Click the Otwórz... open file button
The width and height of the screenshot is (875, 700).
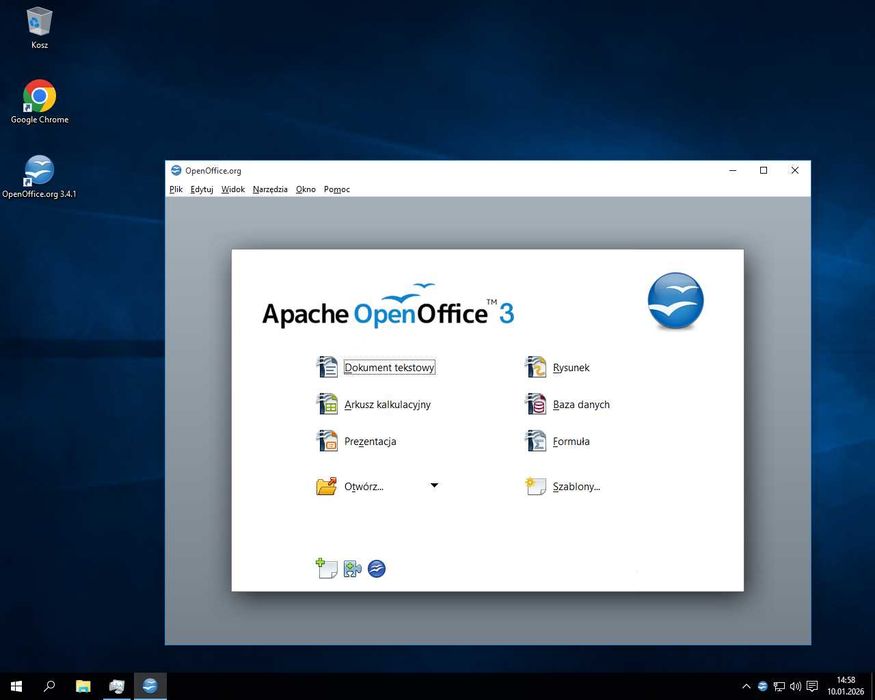point(364,486)
